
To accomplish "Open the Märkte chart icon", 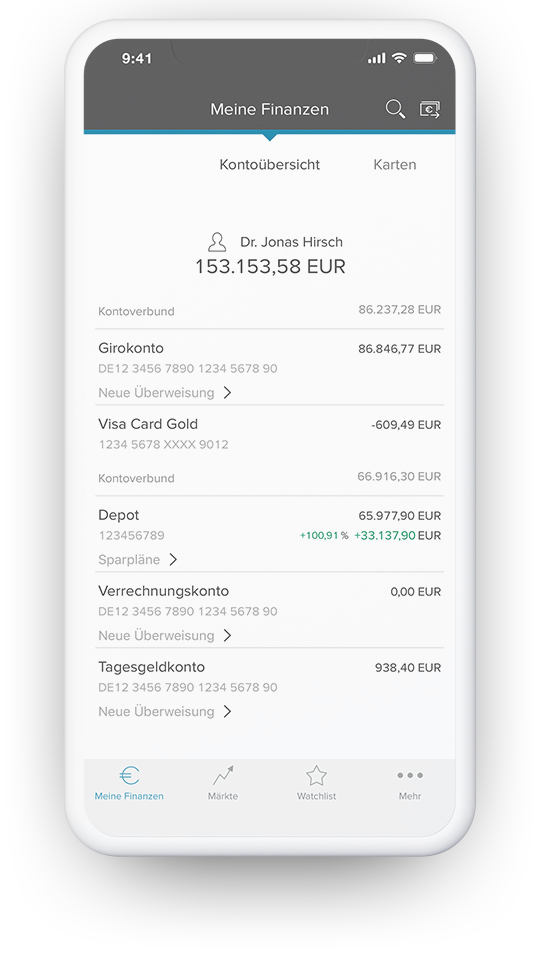I will [223, 775].
